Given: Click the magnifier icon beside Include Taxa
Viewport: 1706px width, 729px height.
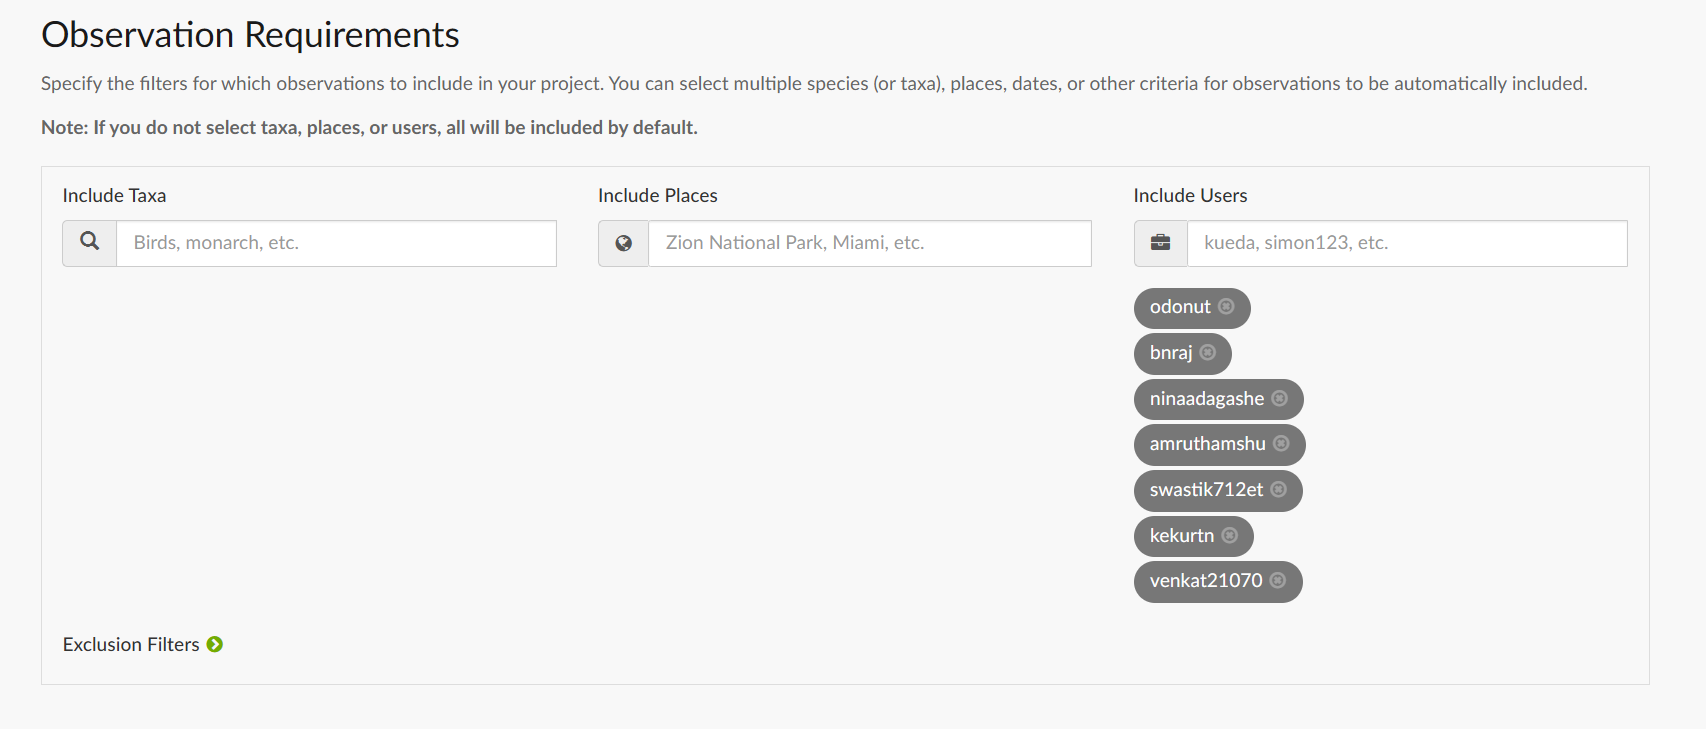Looking at the screenshot, I should pyautogui.click(x=90, y=243).
